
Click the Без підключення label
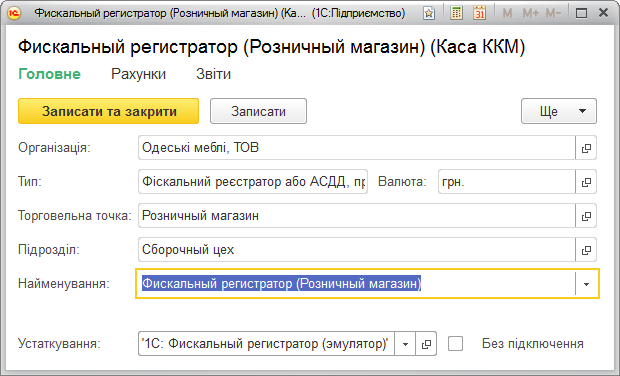(533, 344)
